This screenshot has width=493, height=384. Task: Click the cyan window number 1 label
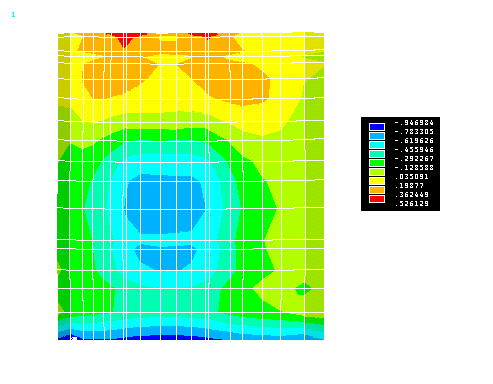tap(13, 15)
